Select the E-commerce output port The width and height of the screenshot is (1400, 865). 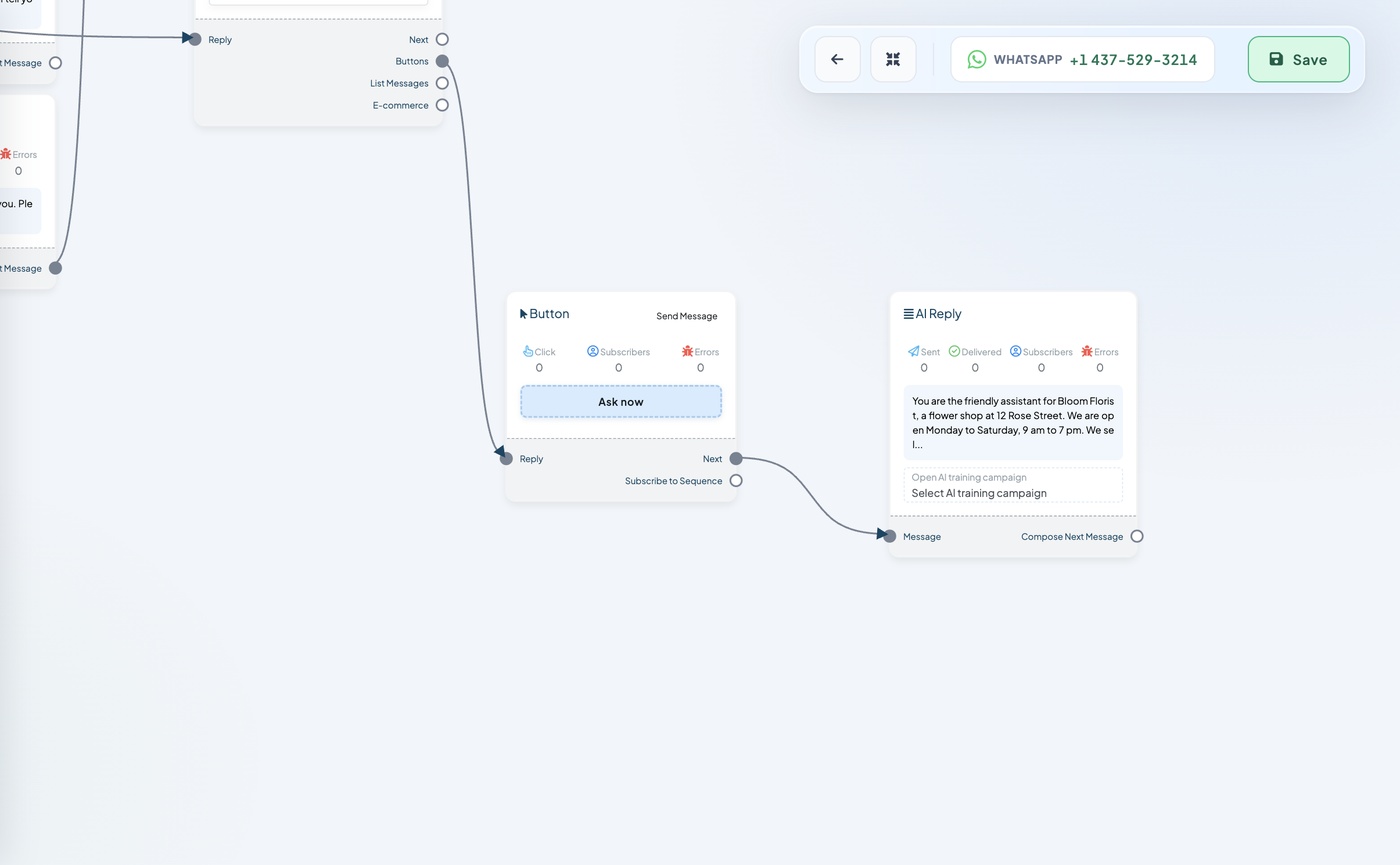pyautogui.click(x=442, y=105)
